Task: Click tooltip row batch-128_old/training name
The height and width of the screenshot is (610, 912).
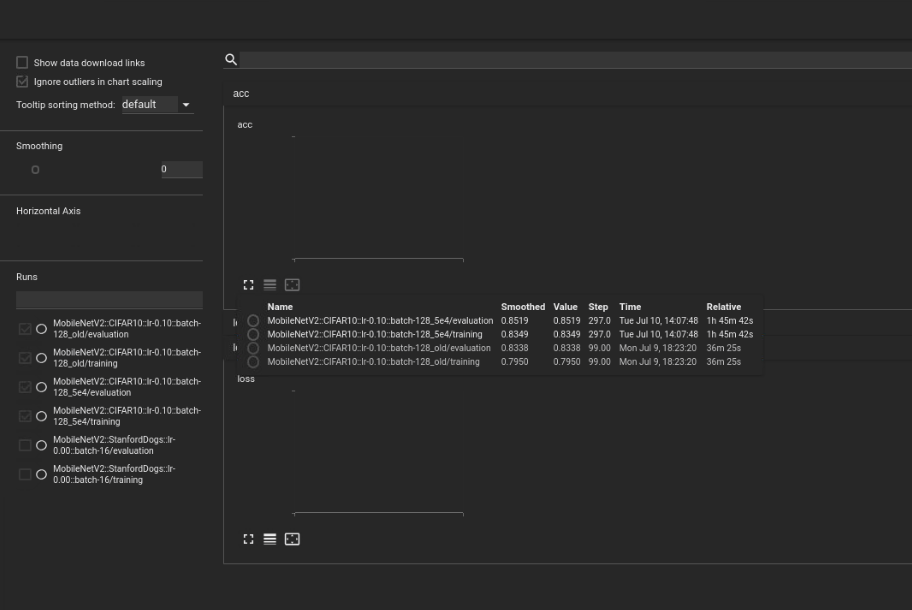Action: (373, 362)
